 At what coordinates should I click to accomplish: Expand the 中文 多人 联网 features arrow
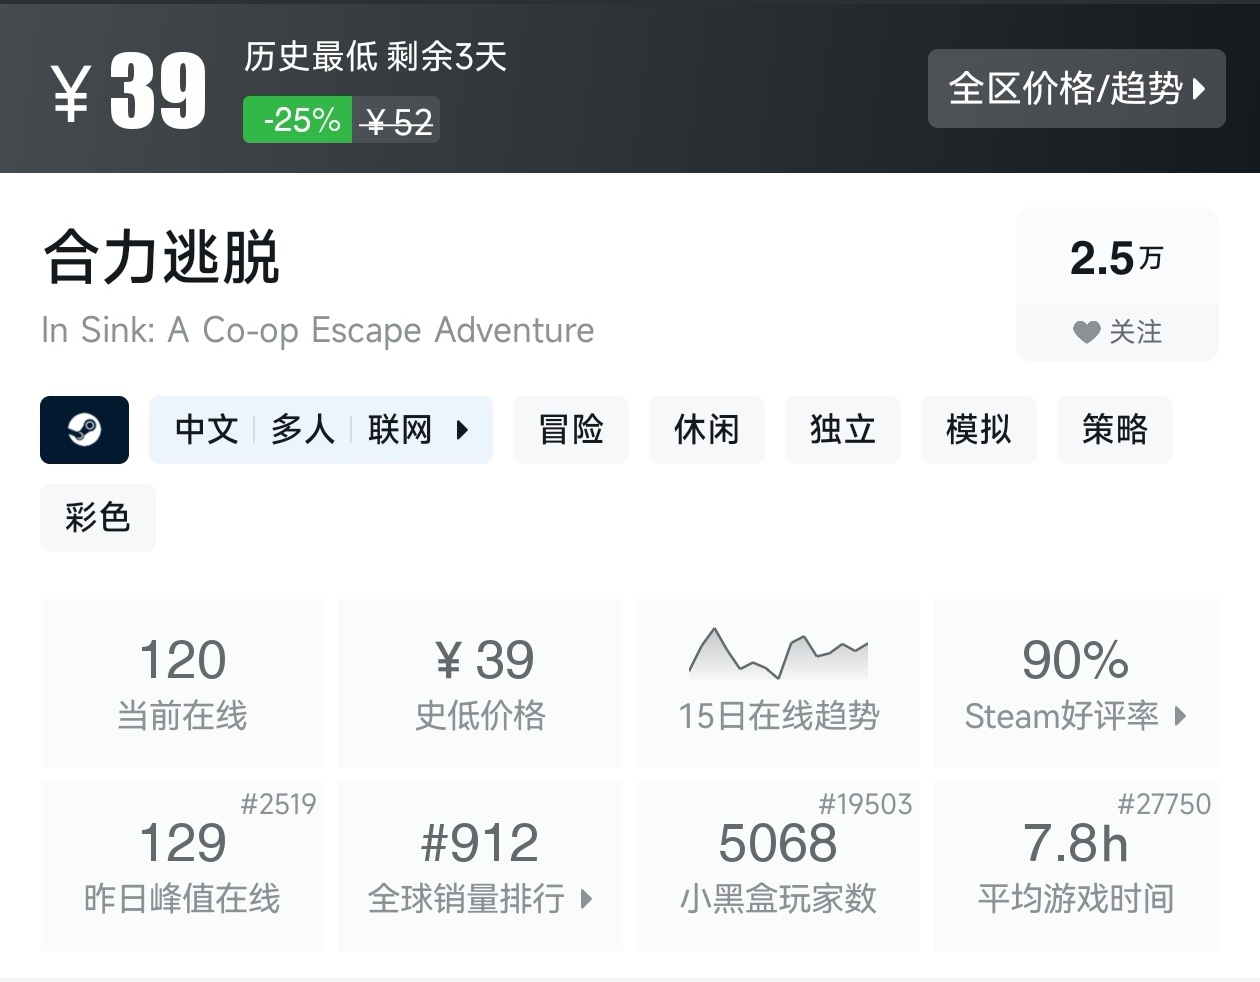[462, 430]
